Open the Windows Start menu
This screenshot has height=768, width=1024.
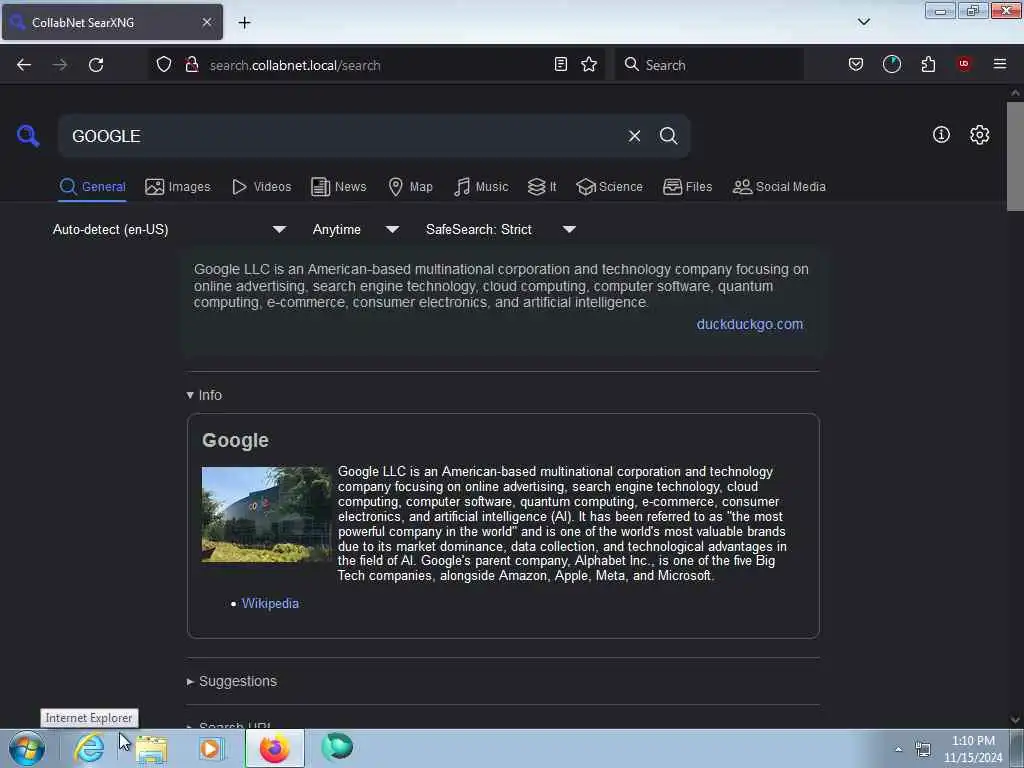(27, 748)
